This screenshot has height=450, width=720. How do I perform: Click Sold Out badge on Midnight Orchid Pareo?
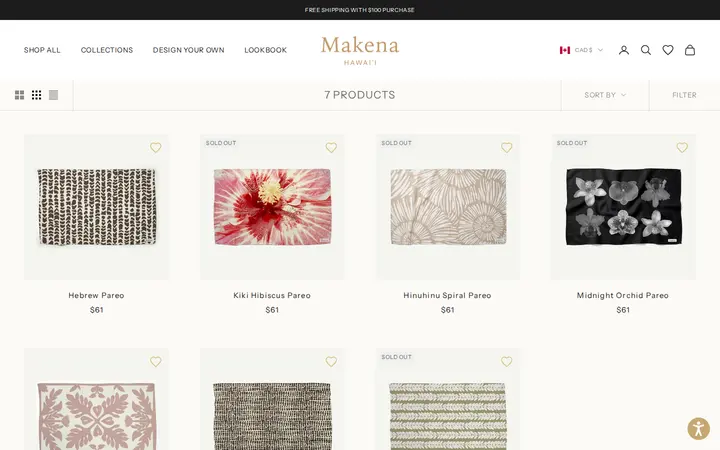tap(572, 143)
